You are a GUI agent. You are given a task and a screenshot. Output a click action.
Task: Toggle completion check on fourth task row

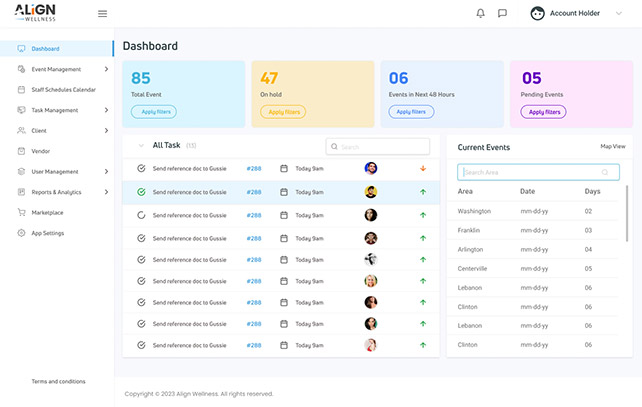tap(141, 238)
